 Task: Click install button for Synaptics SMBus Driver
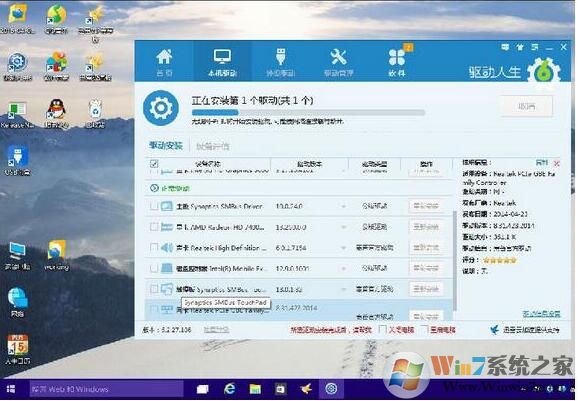426,206
